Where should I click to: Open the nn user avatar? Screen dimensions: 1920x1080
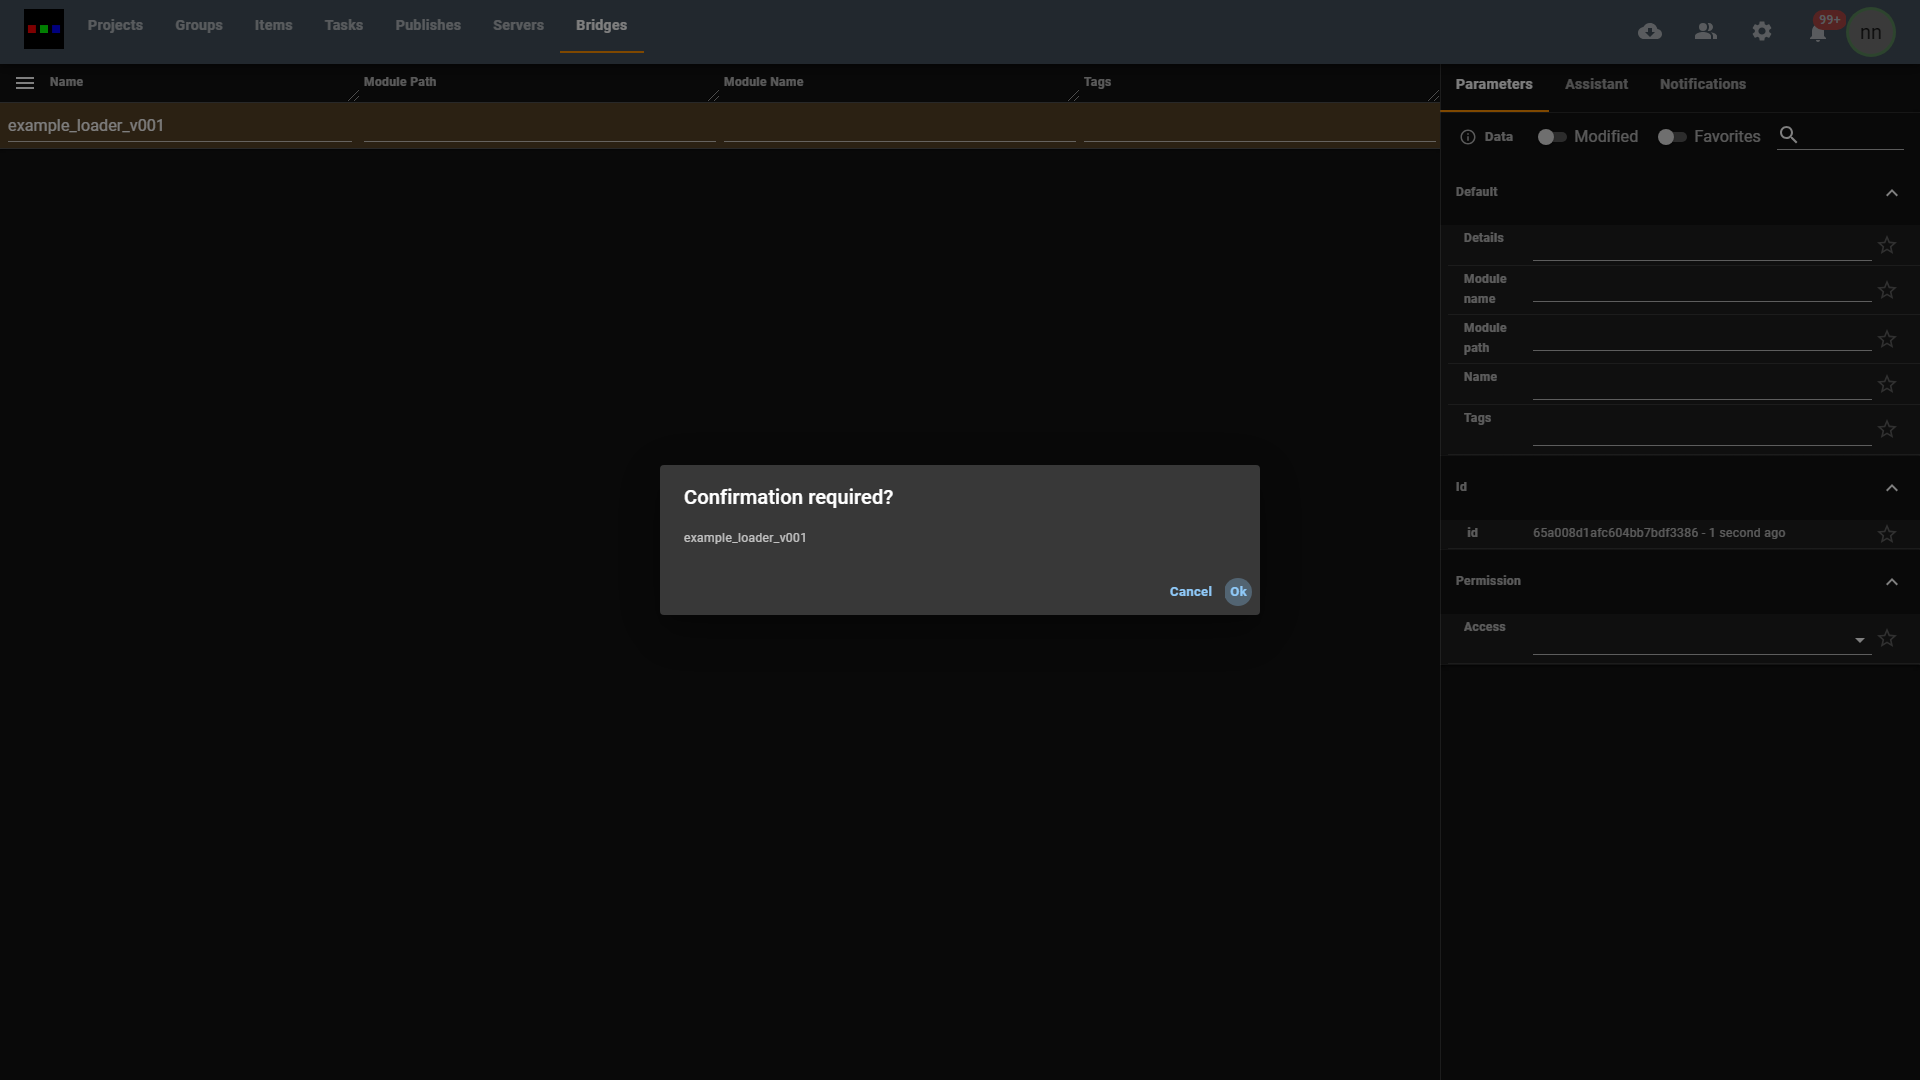click(1870, 33)
